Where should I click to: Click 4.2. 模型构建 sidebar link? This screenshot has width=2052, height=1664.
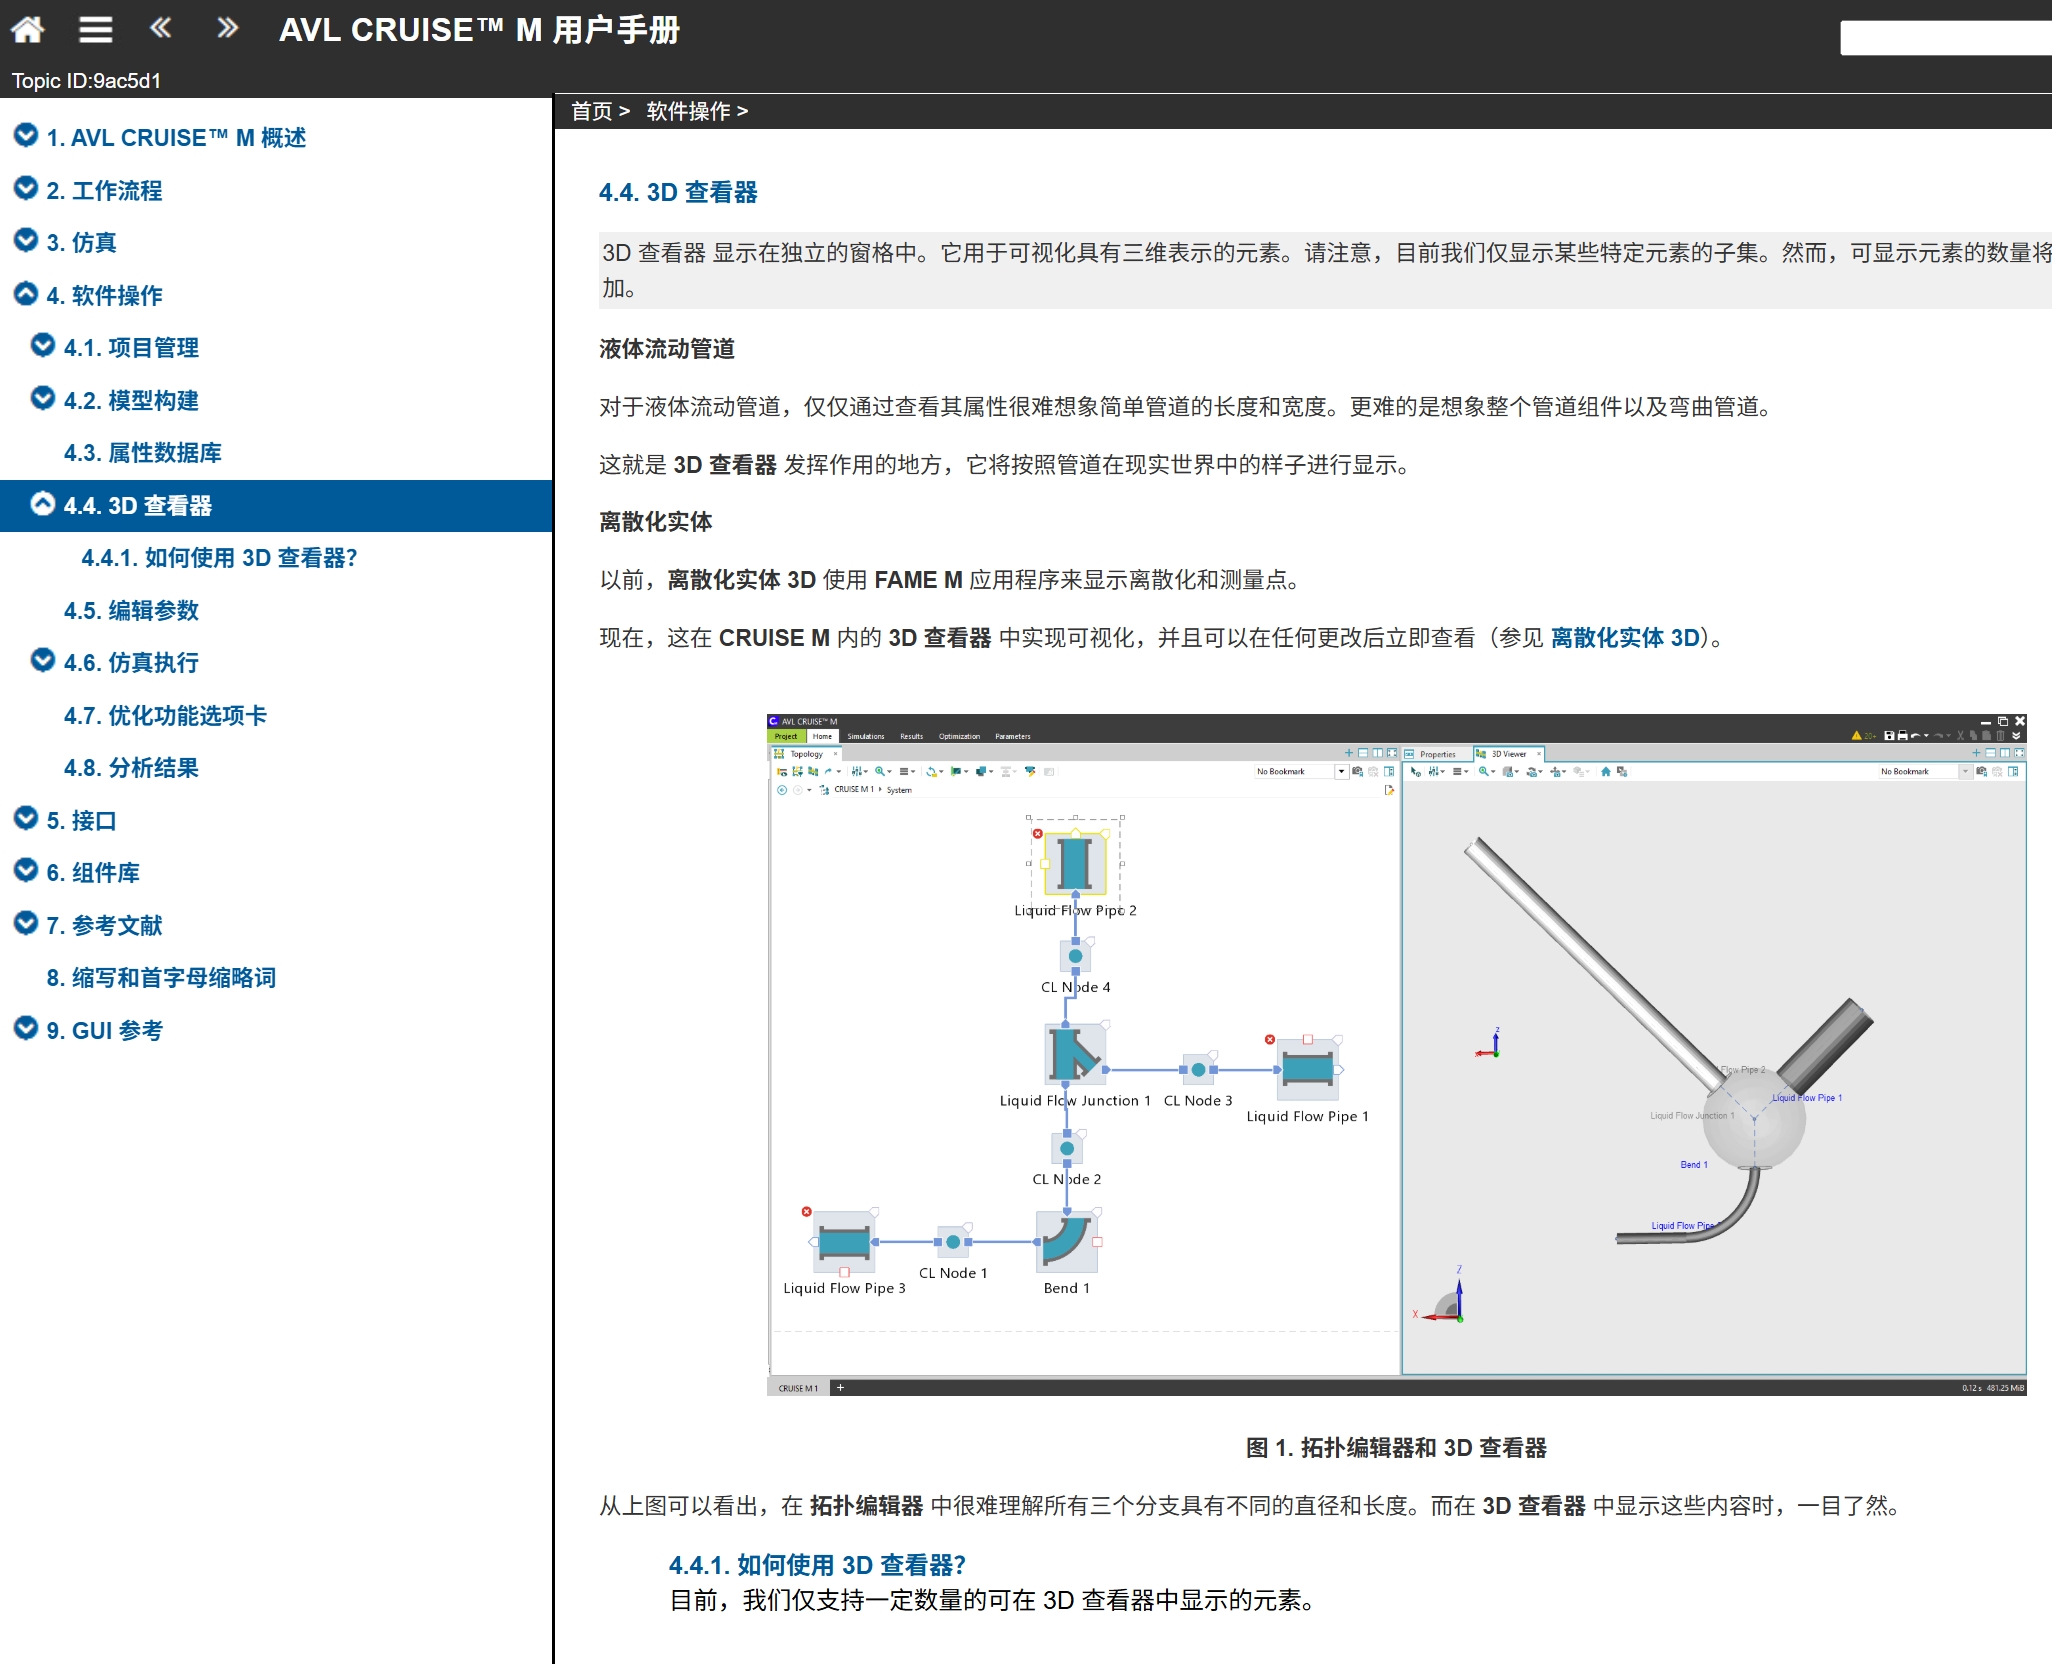click(131, 401)
